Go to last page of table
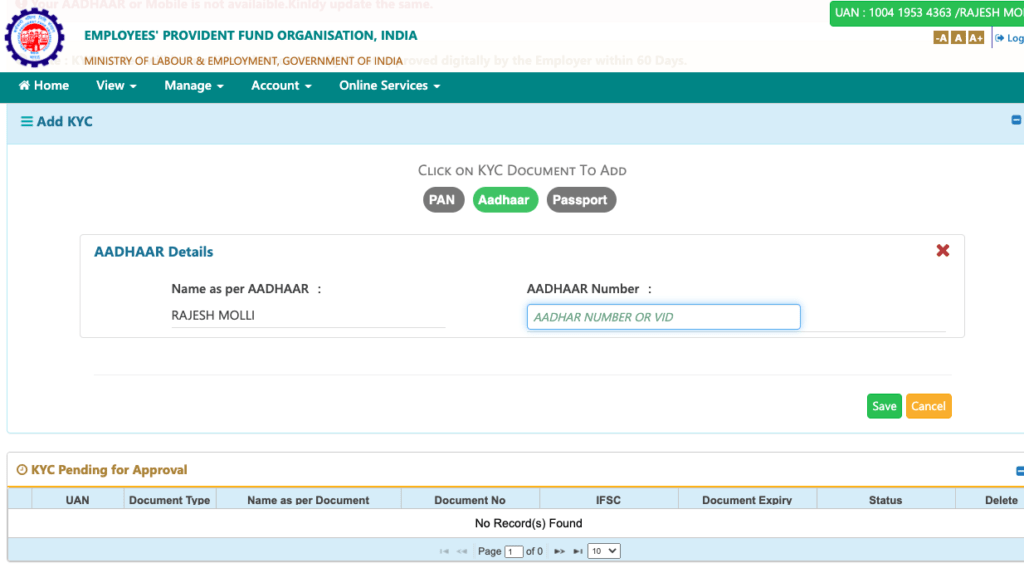 578,552
